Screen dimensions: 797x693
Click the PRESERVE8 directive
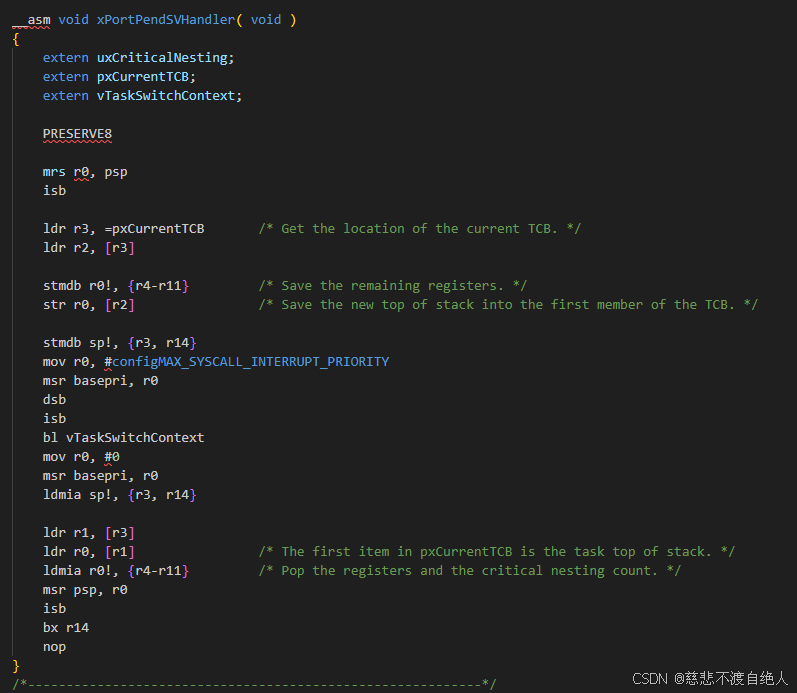(x=77, y=134)
